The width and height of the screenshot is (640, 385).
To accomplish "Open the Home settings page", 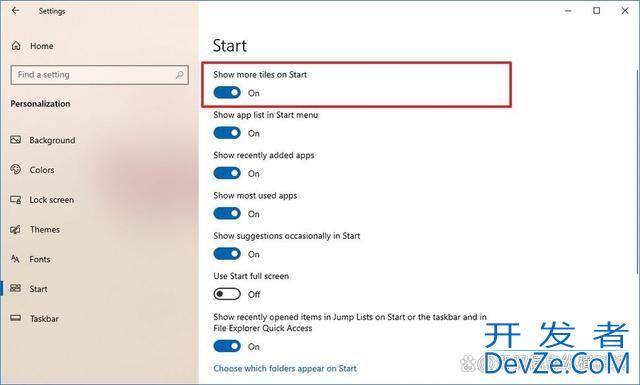I will coord(42,46).
